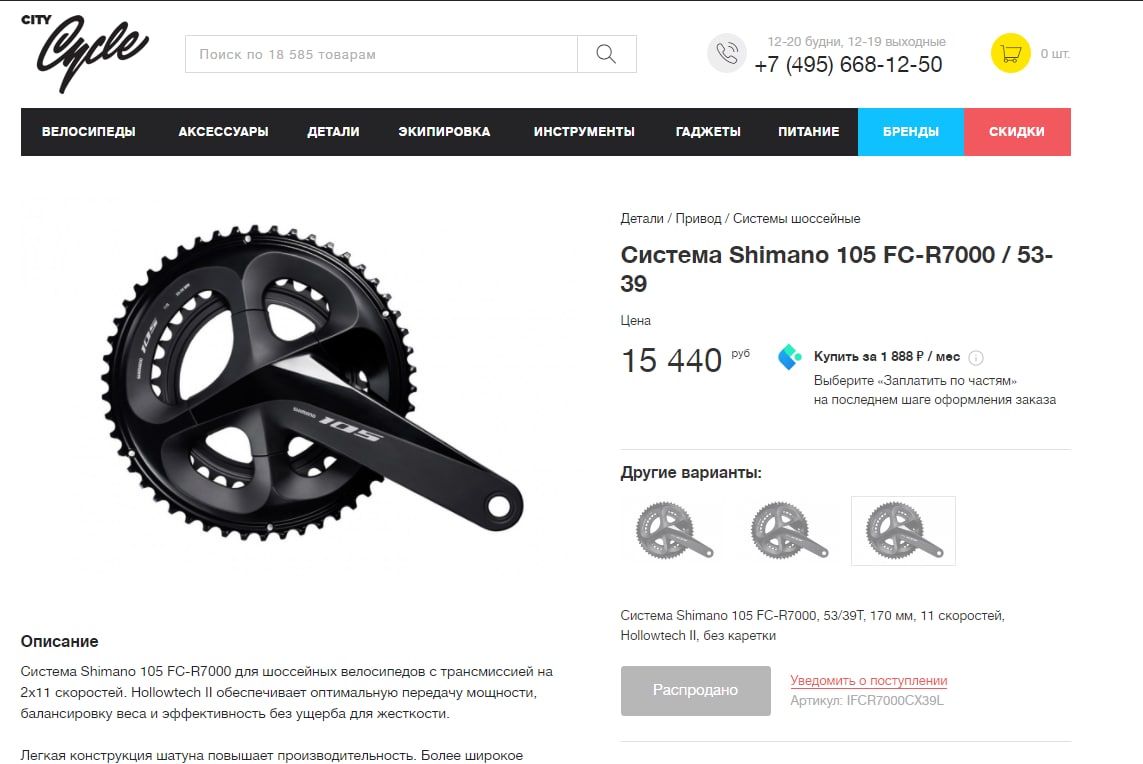Click the Уведомить о поступлении link
Screen dimensions: 1143x764
tap(869, 680)
